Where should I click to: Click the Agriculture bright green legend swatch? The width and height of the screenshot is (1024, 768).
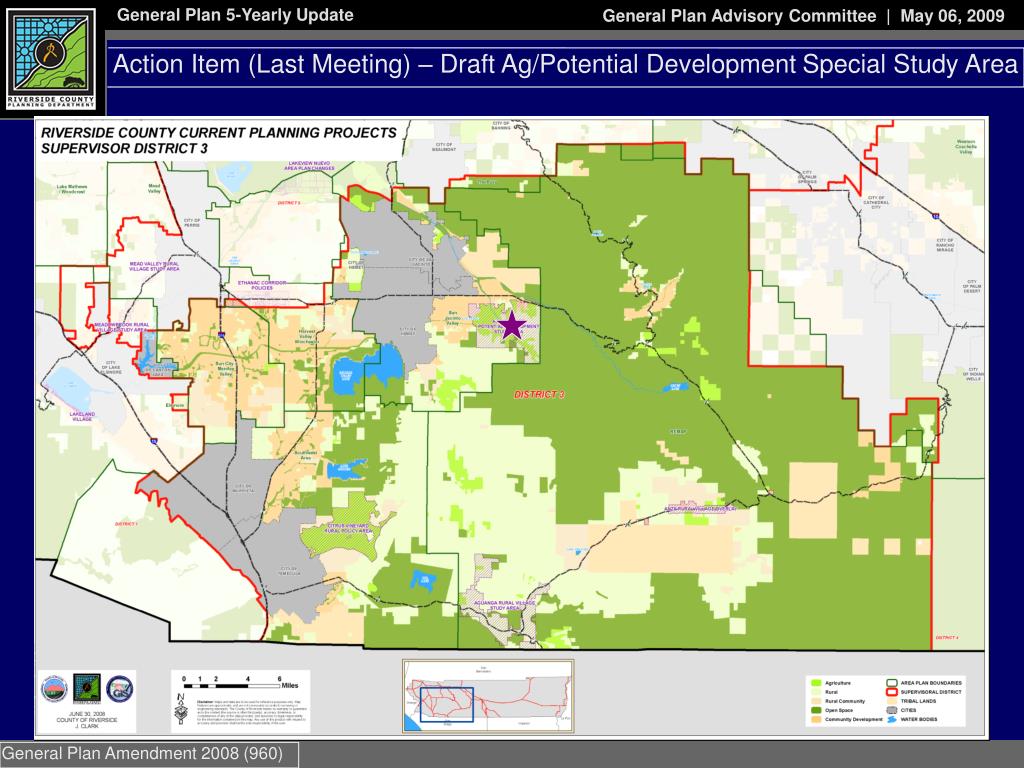pos(816,682)
